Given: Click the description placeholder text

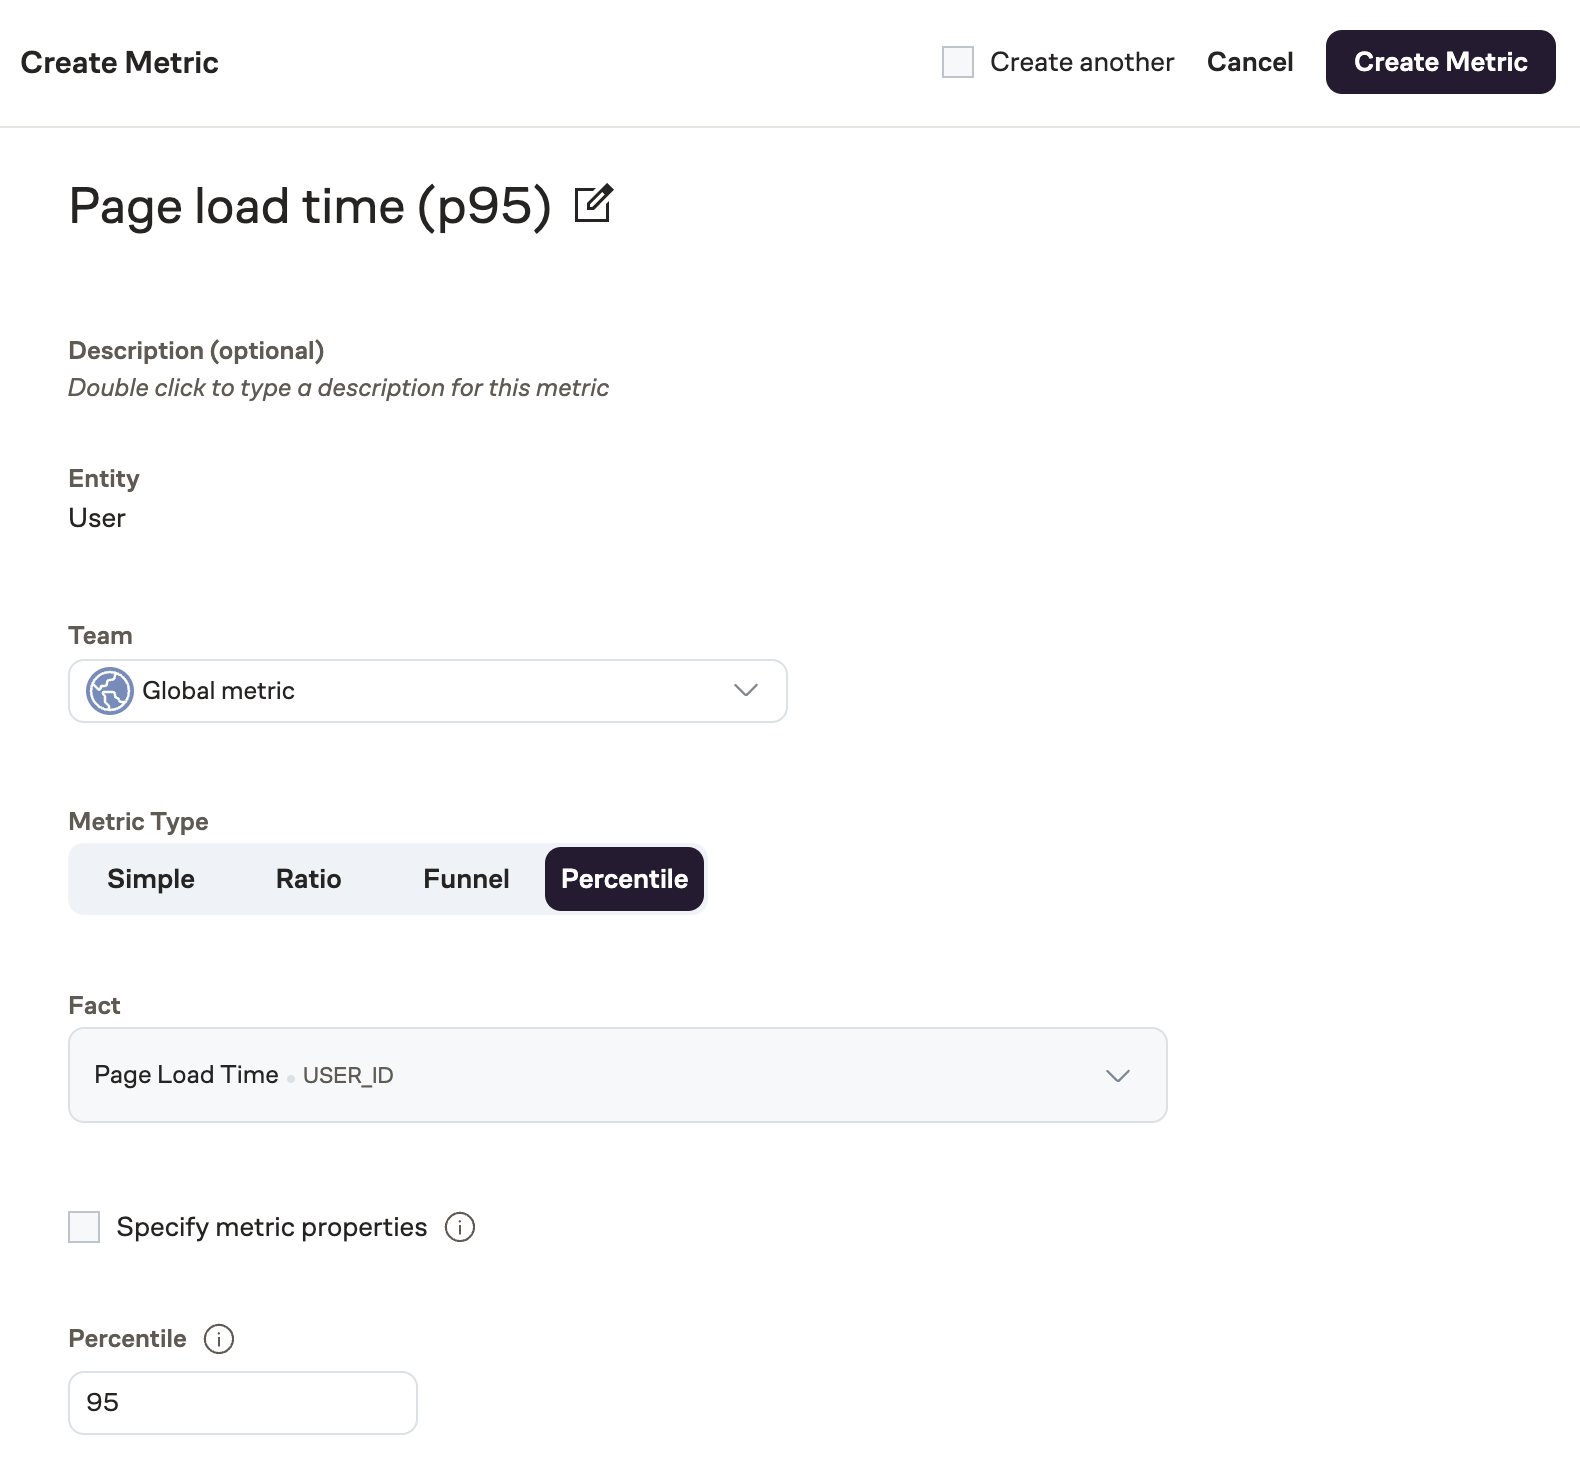Looking at the screenshot, I should [338, 388].
